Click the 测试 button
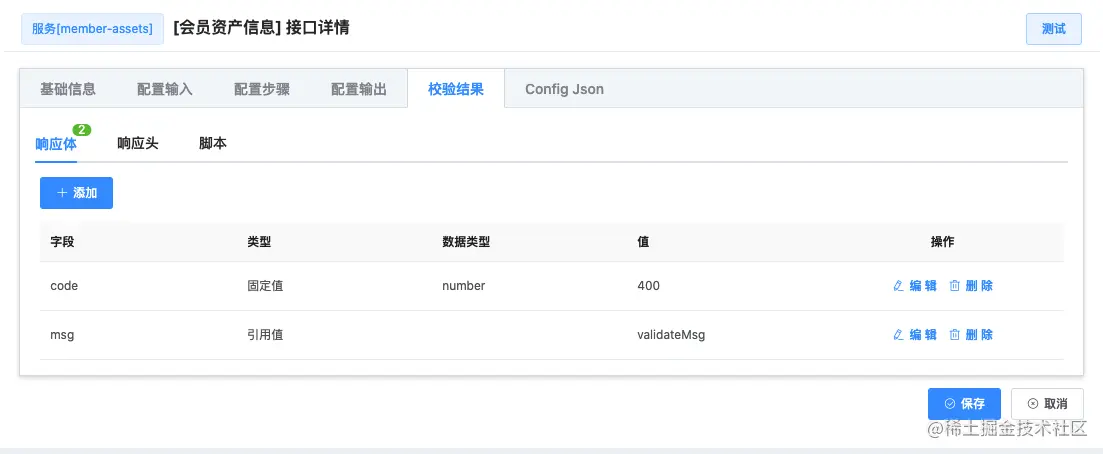 pos(1054,29)
